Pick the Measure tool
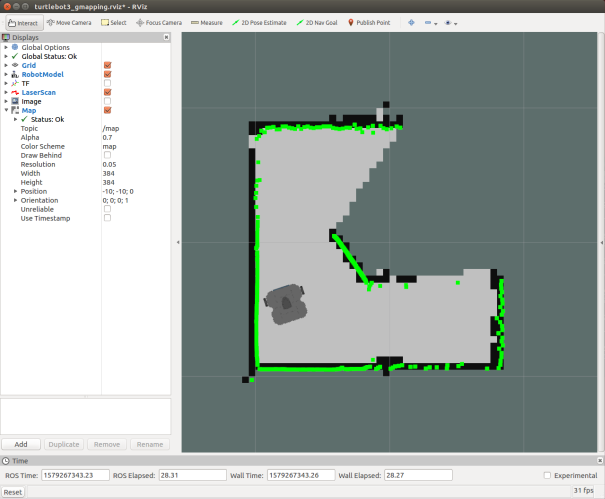 pyautogui.click(x=207, y=22)
